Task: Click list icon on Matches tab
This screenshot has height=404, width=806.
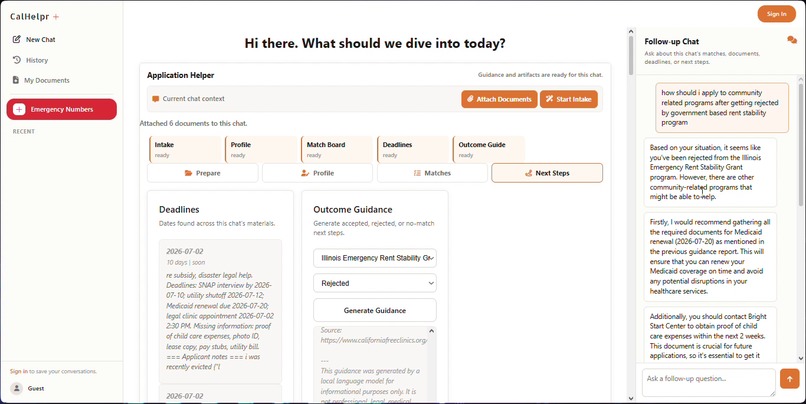Action: click(x=417, y=173)
